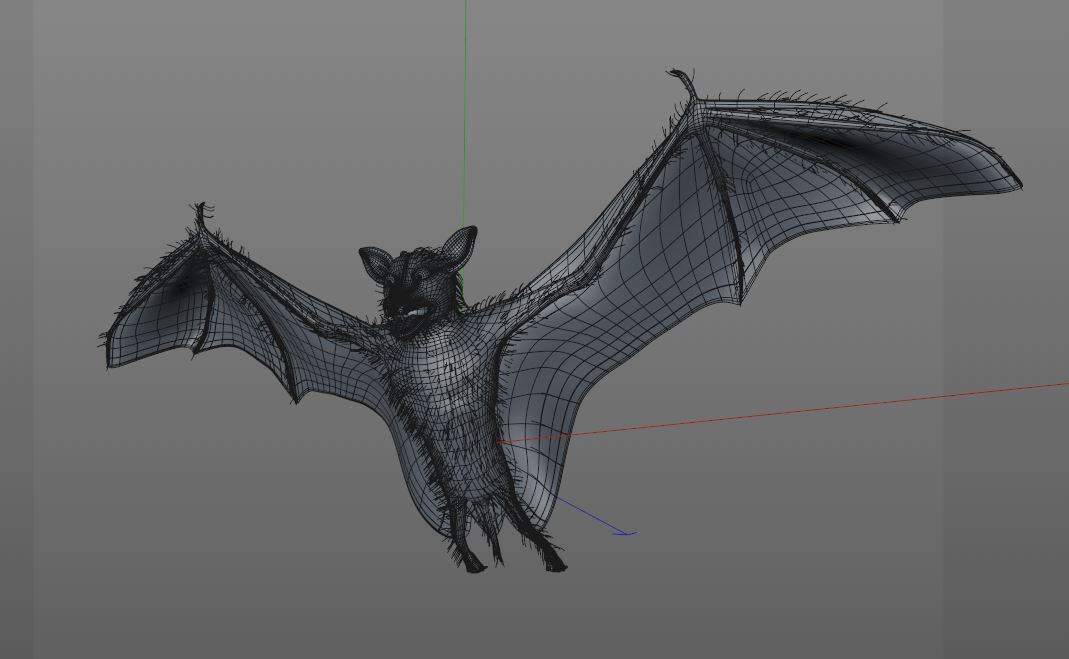This screenshot has height=659, width=1069.
Task: Click the bat's smooth upright ear
Action: (459, 246)
